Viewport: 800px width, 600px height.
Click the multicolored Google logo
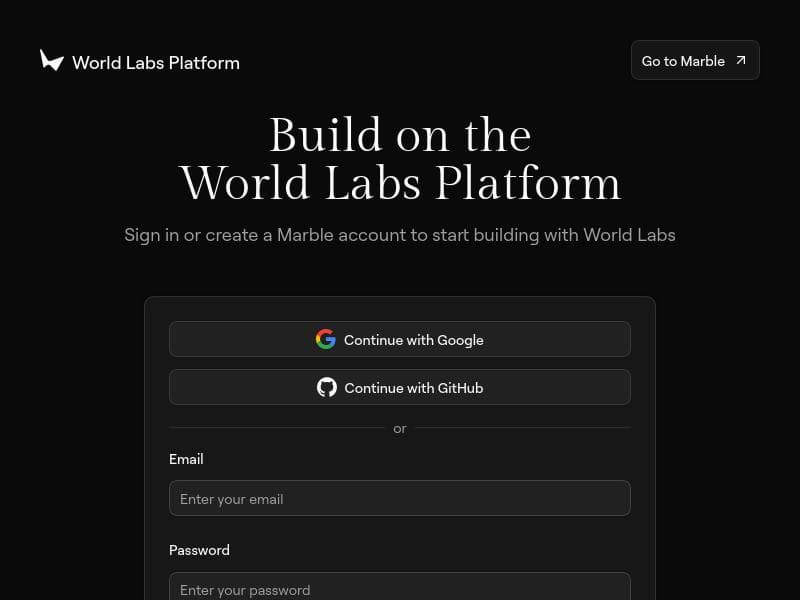(x=326, y=339)
